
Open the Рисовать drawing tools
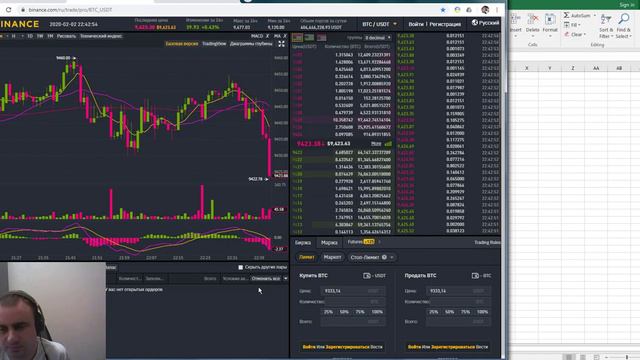coord(66,36)
